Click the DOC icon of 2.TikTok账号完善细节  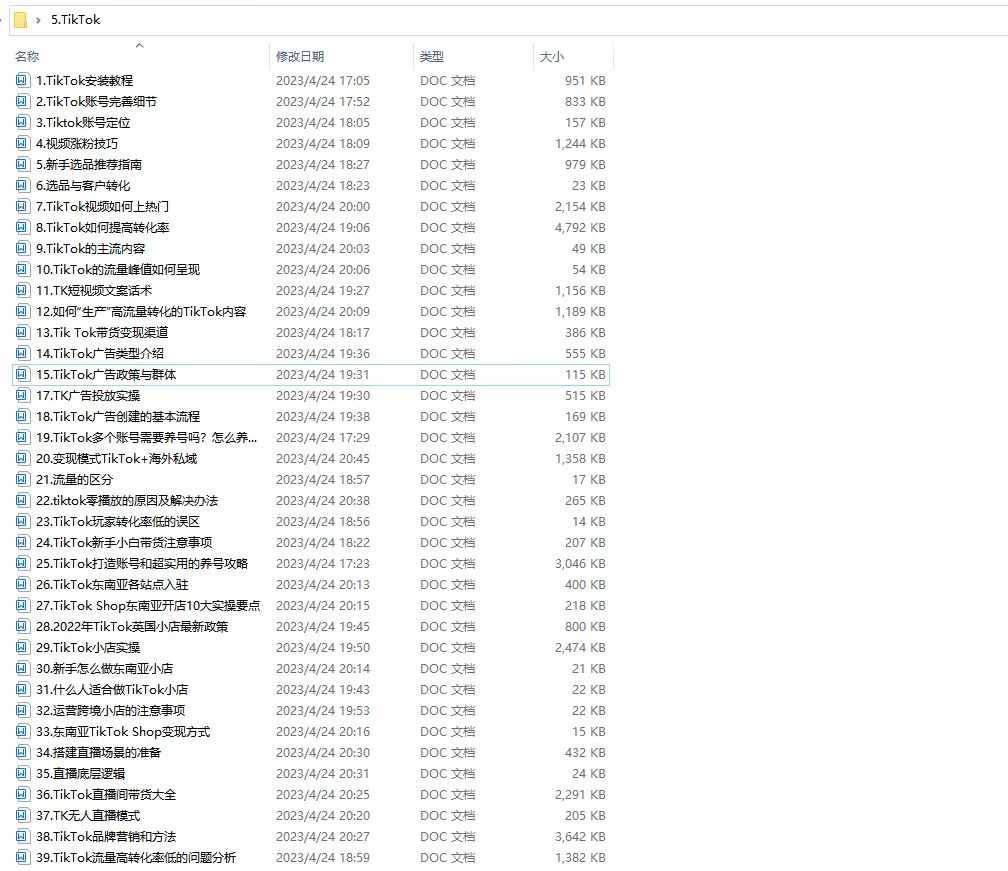click(22, 102)
